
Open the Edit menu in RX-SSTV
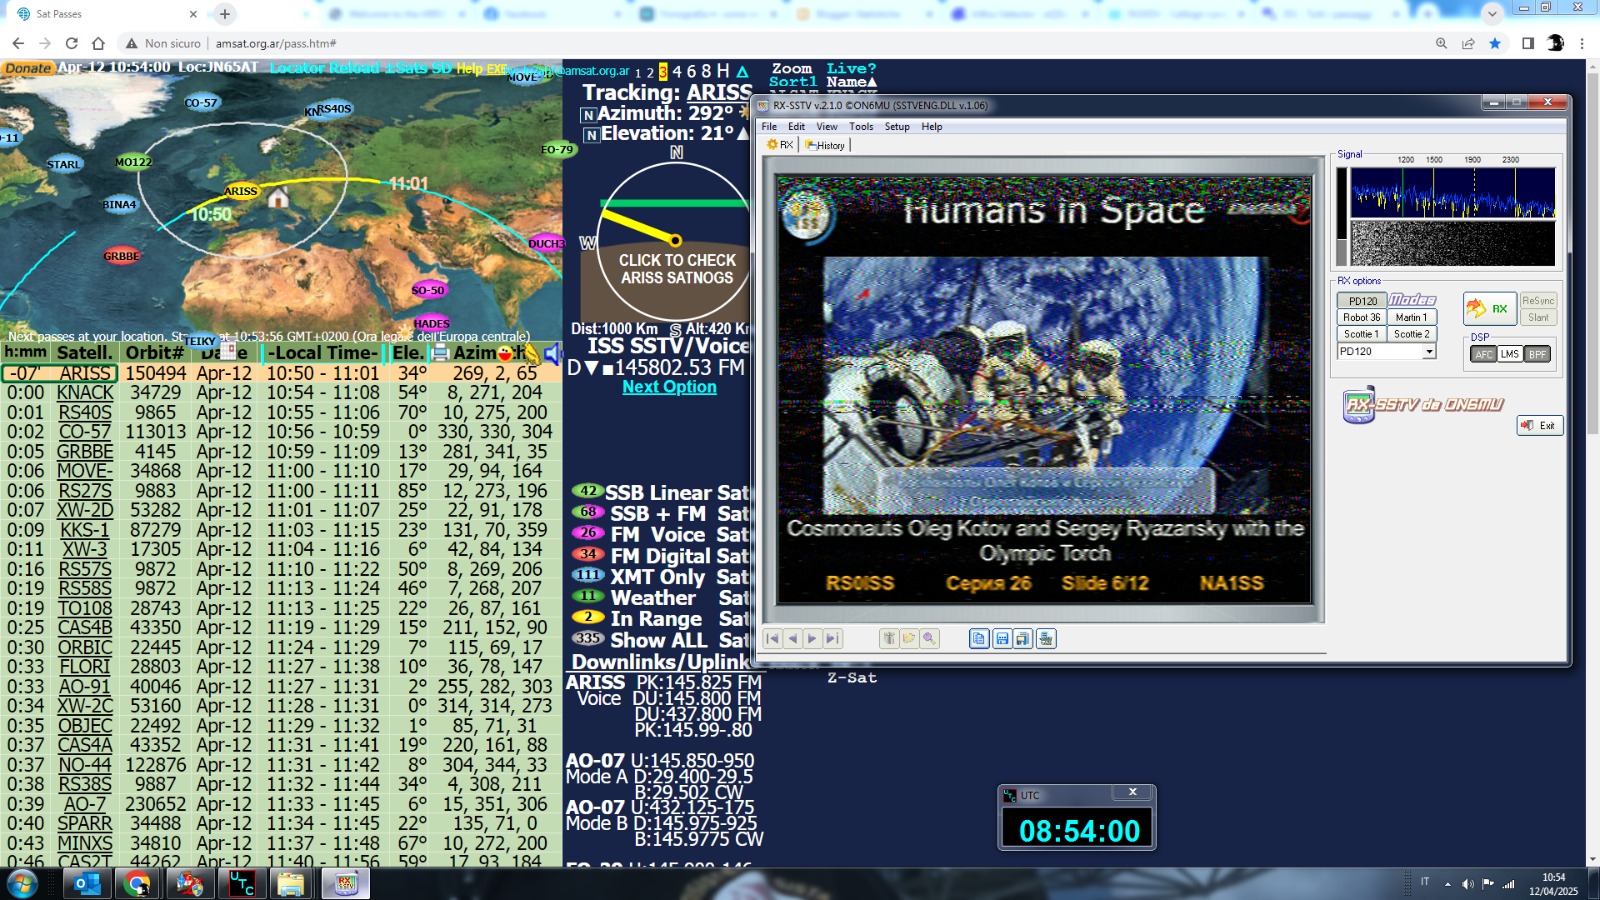(796, 127)
